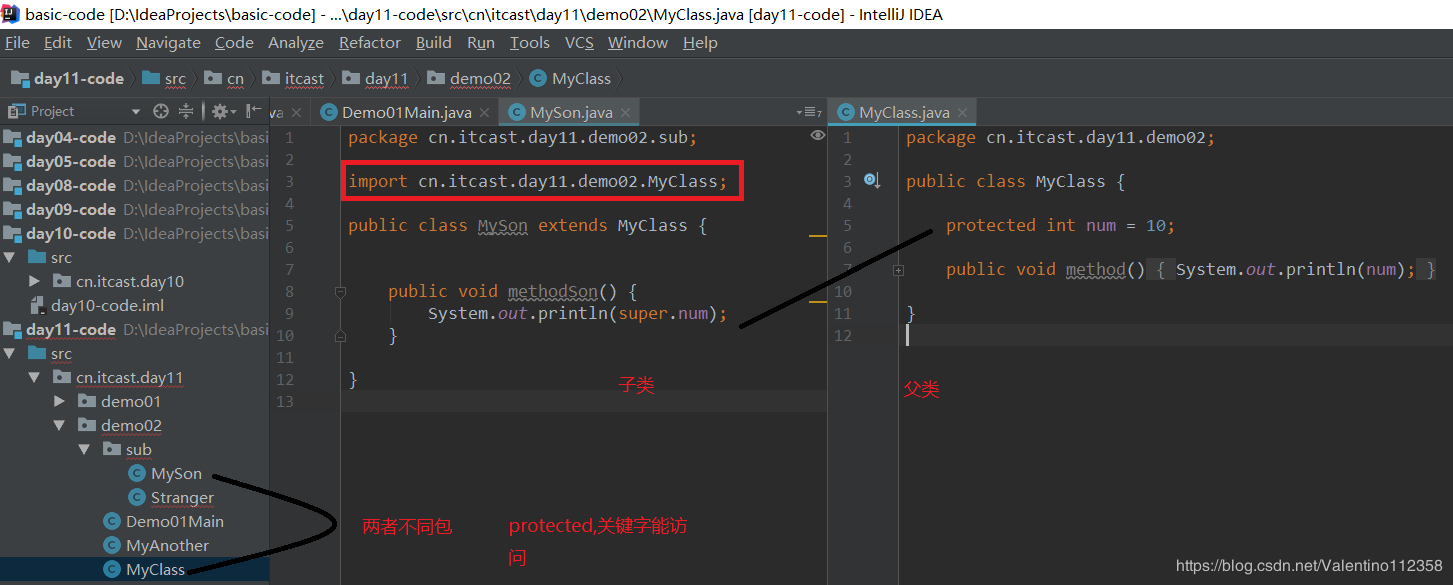Open the Edit menu

(x=58, y=43)
